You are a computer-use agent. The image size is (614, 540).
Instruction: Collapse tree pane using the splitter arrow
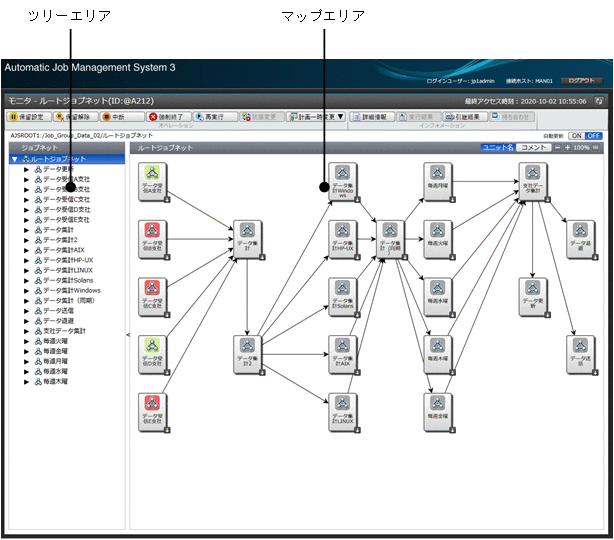(x=127, y=336)
